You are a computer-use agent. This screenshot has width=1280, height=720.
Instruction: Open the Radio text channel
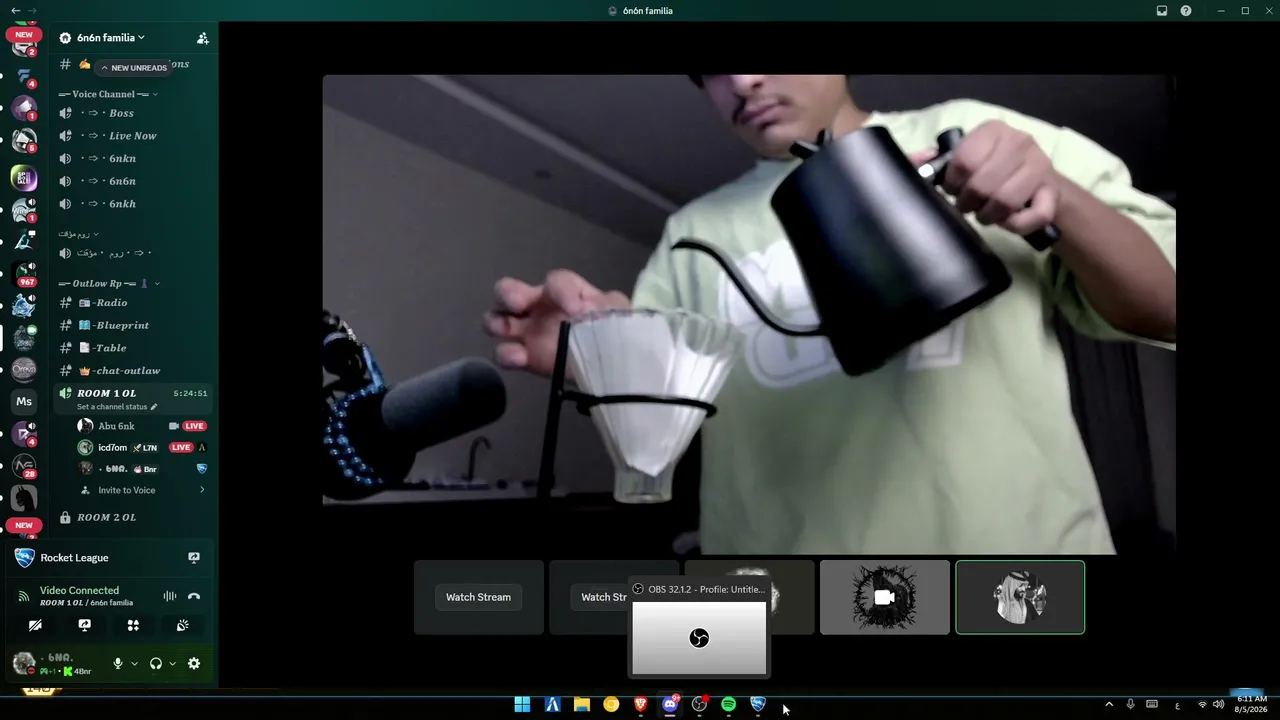(135, 303)
